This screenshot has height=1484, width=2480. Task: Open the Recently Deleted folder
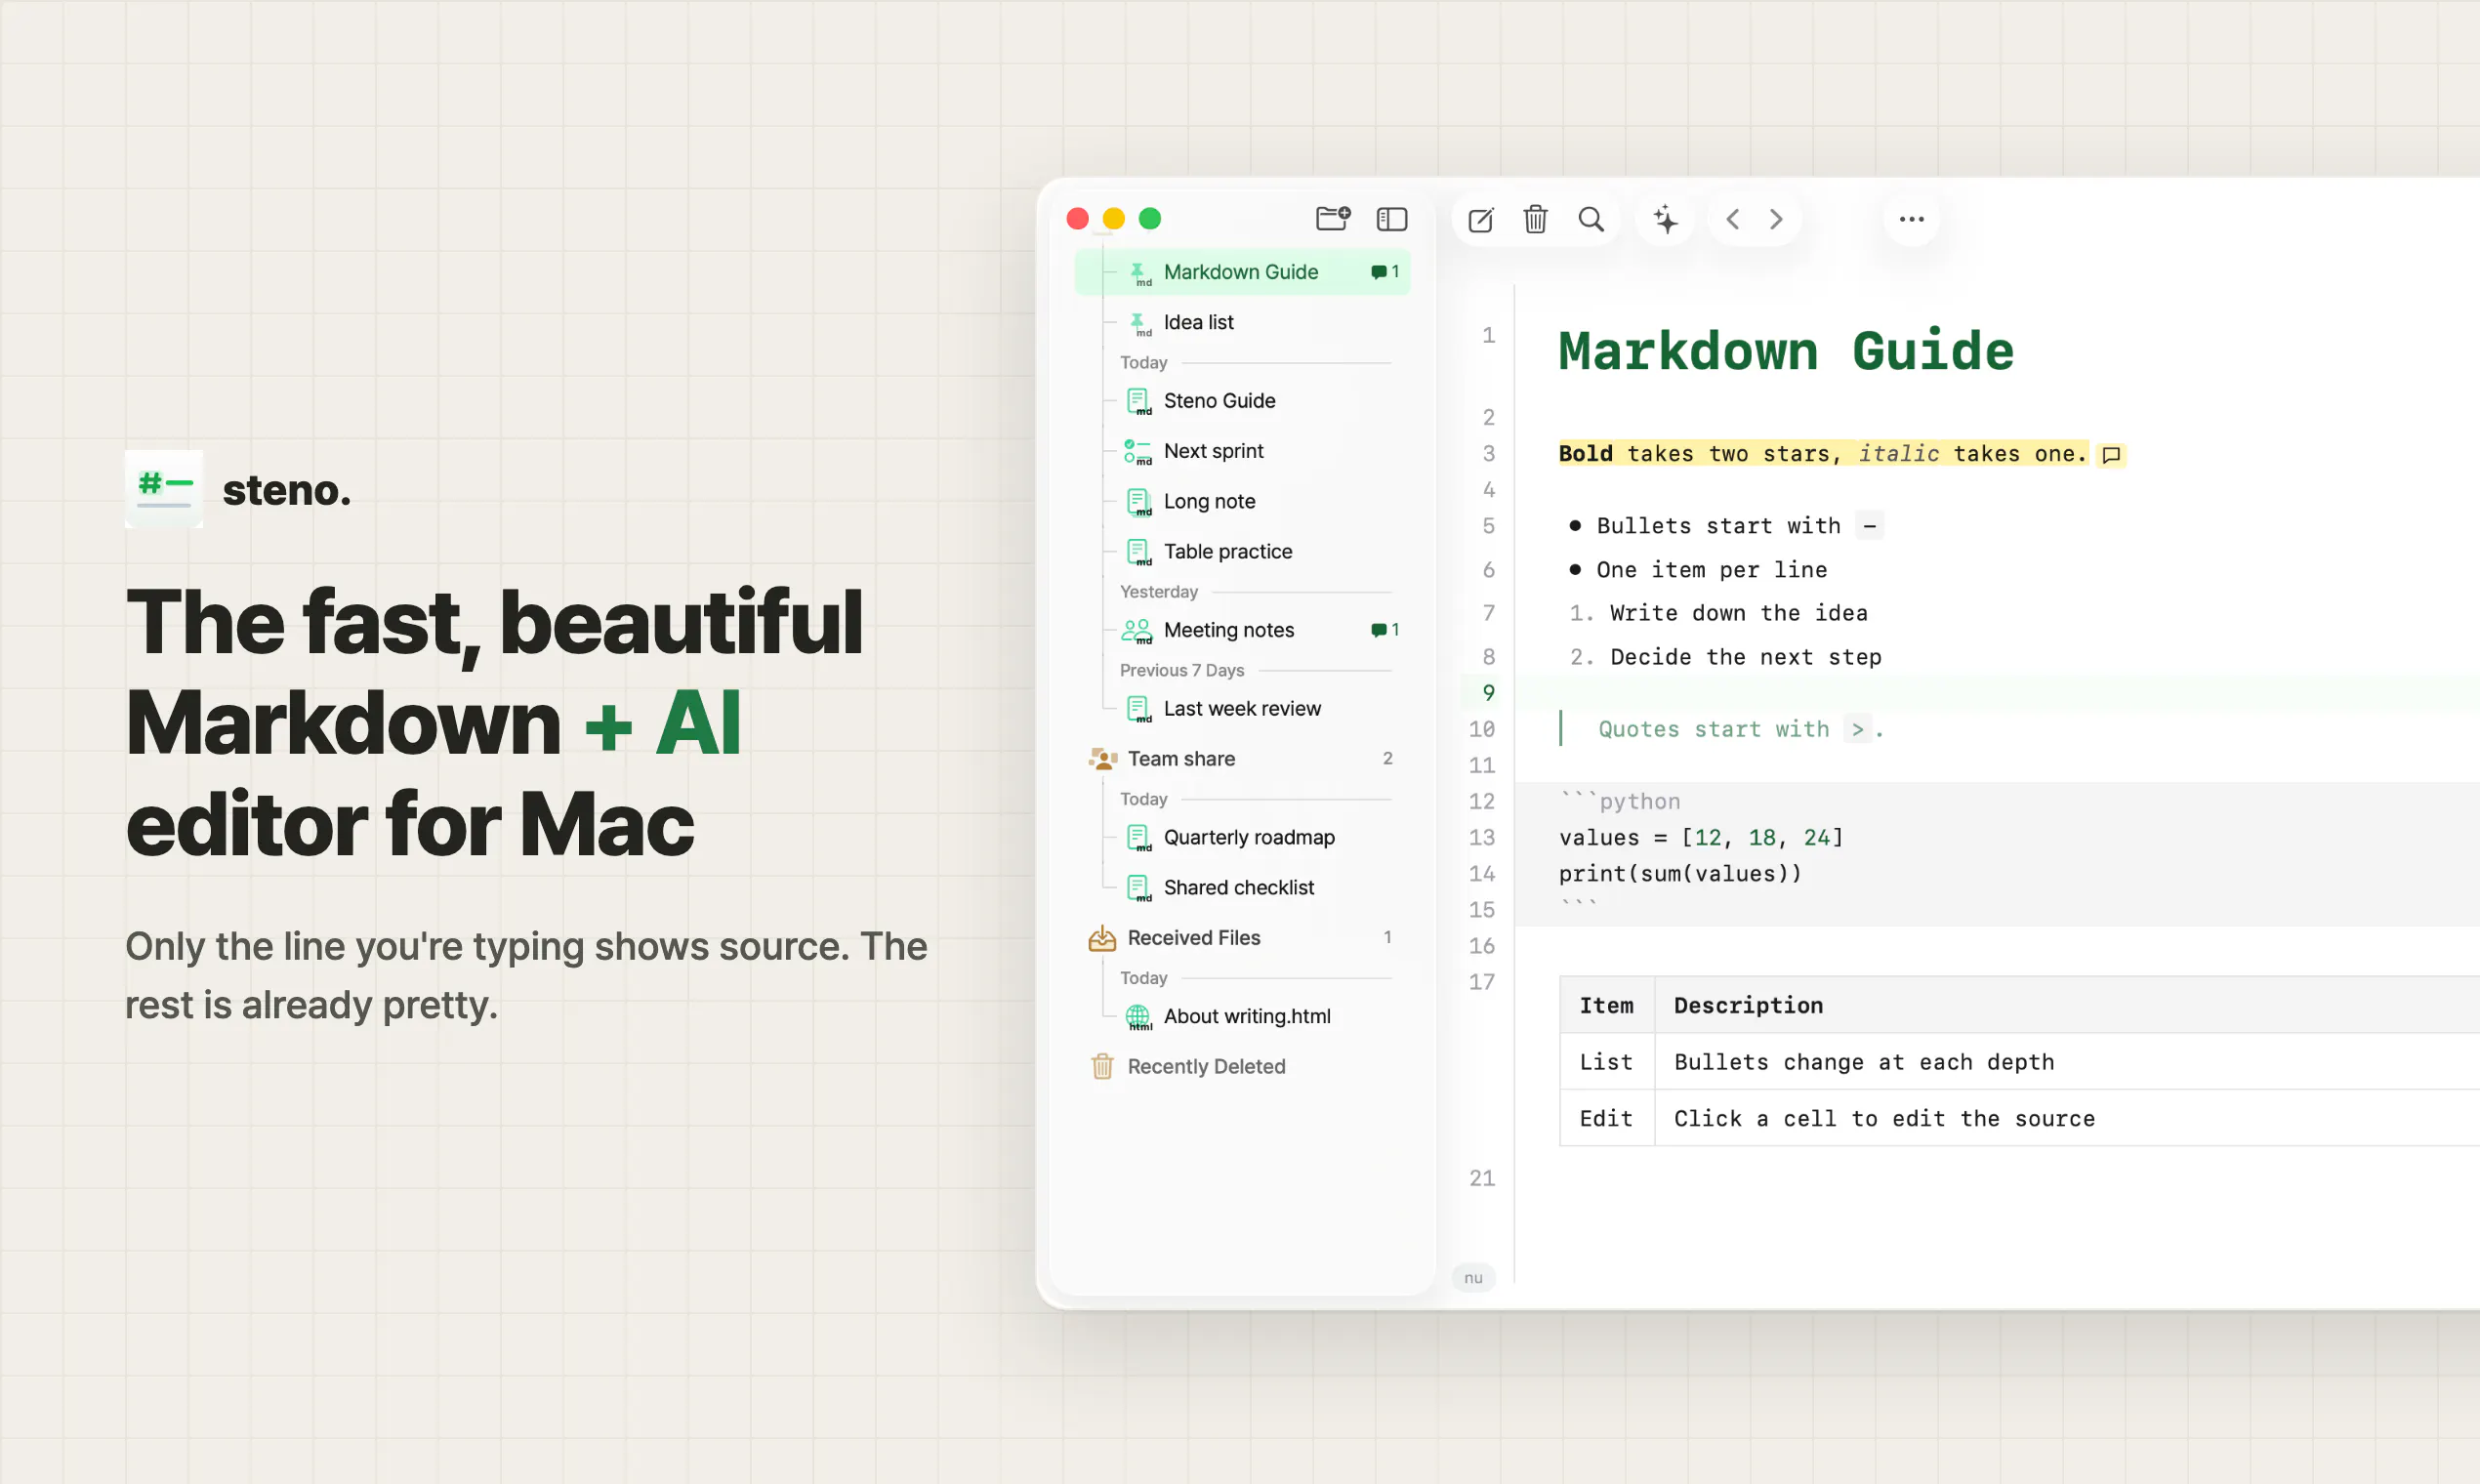[x=1242, y=1066]
